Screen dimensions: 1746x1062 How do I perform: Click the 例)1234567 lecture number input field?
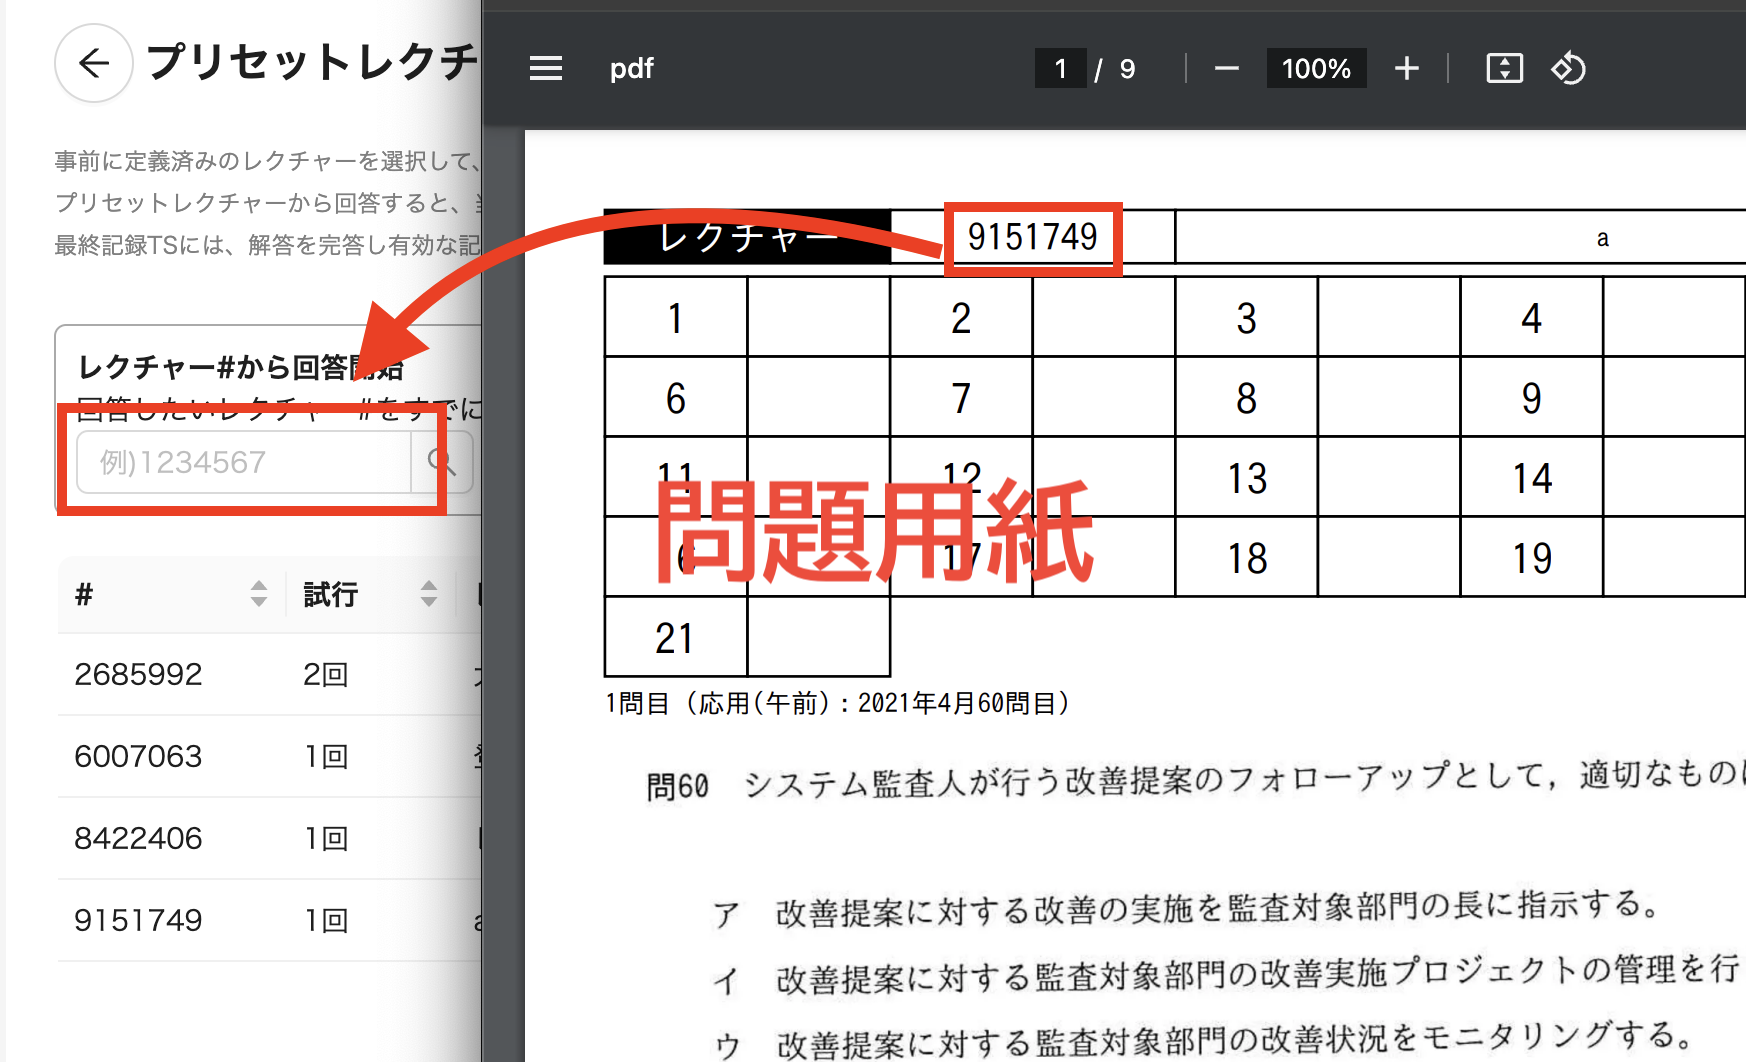pos(240,462)
